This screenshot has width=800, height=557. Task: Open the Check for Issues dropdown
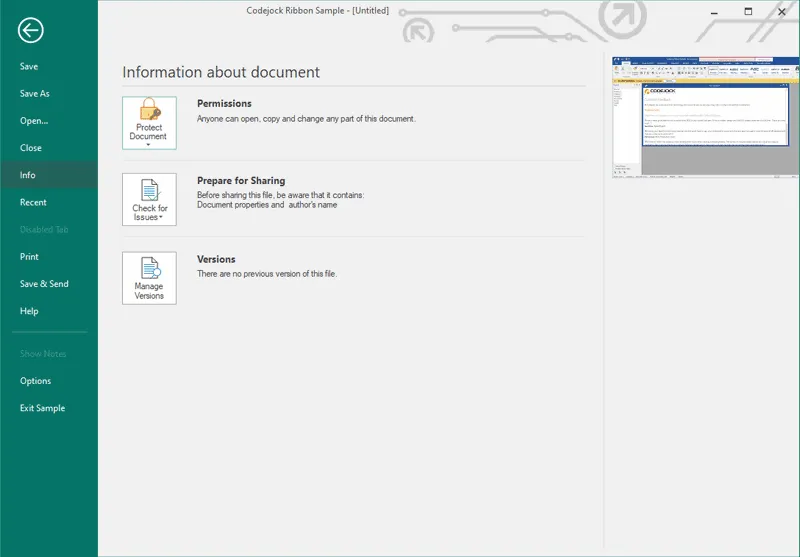pyautogui.click(x=160, y=217)
